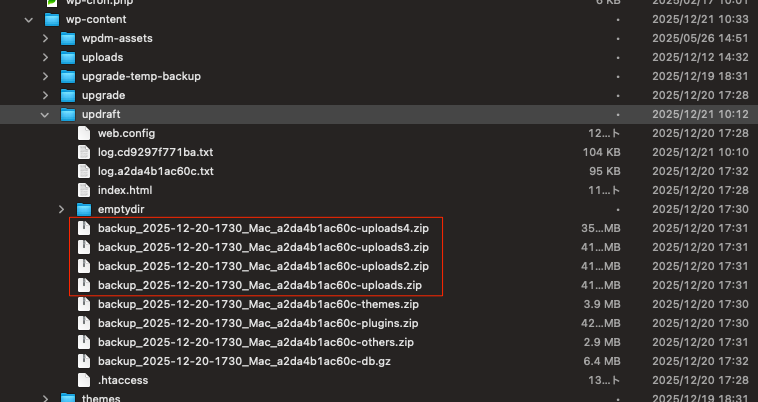758x402 pixels.
Task: Click the .htaccess file icon
Action: [85, 380]
